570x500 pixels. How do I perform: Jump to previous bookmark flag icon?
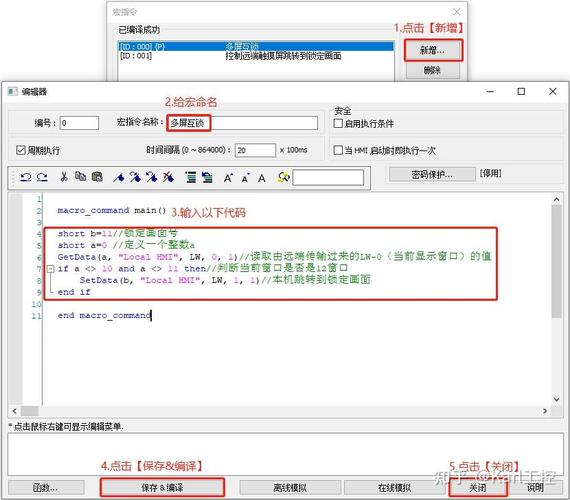pos(152,177)
